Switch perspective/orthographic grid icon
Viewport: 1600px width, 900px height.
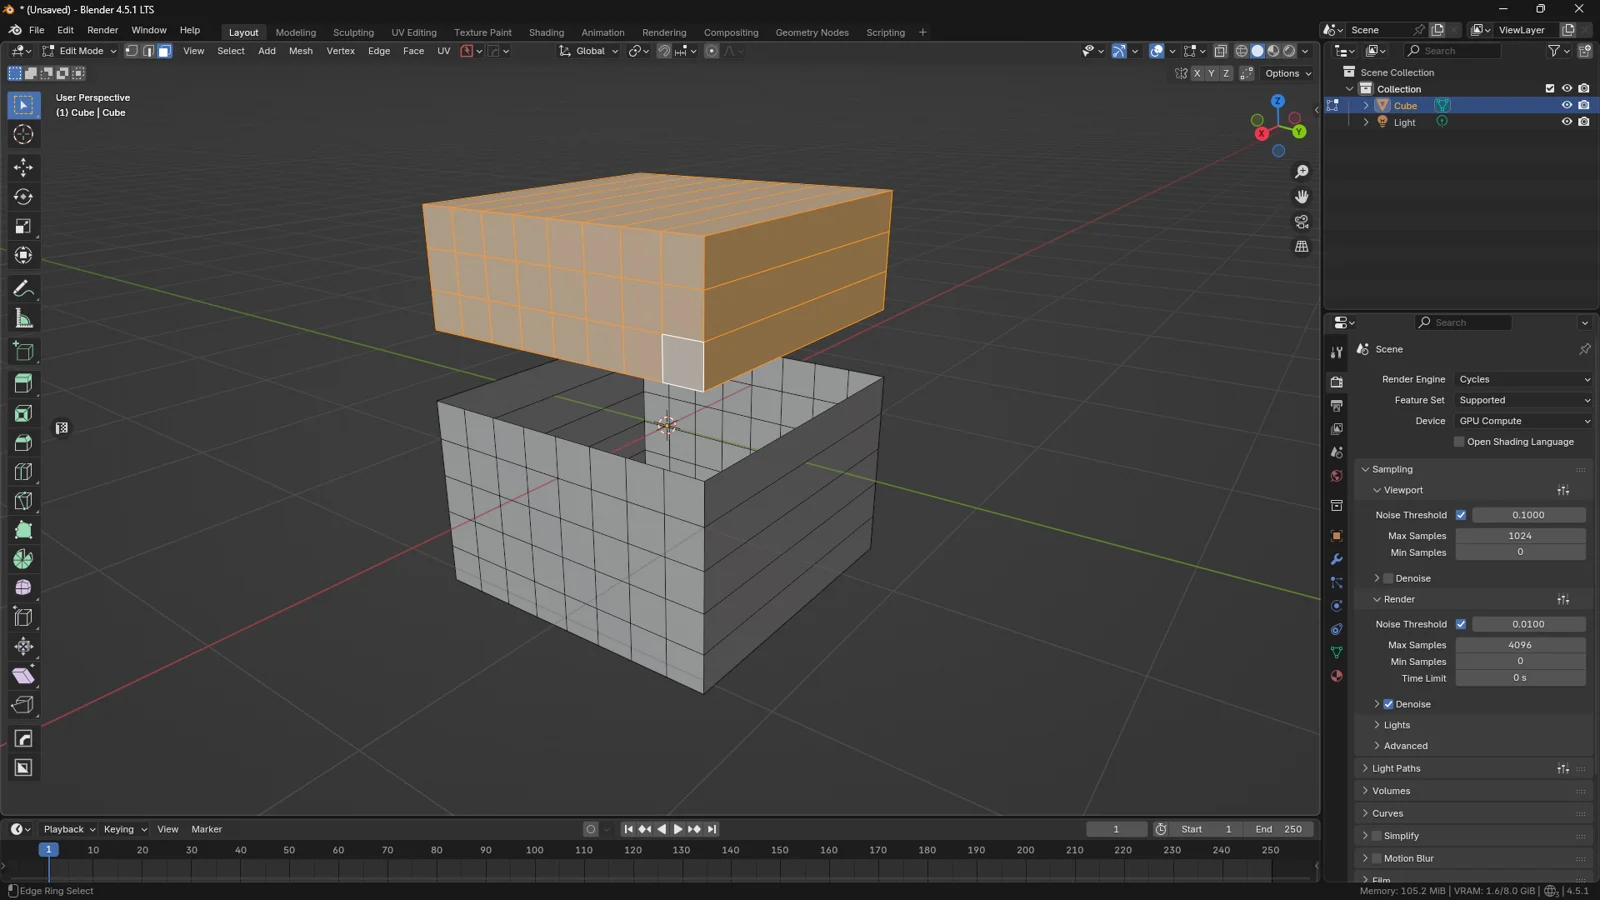[x=1301, y=247]
